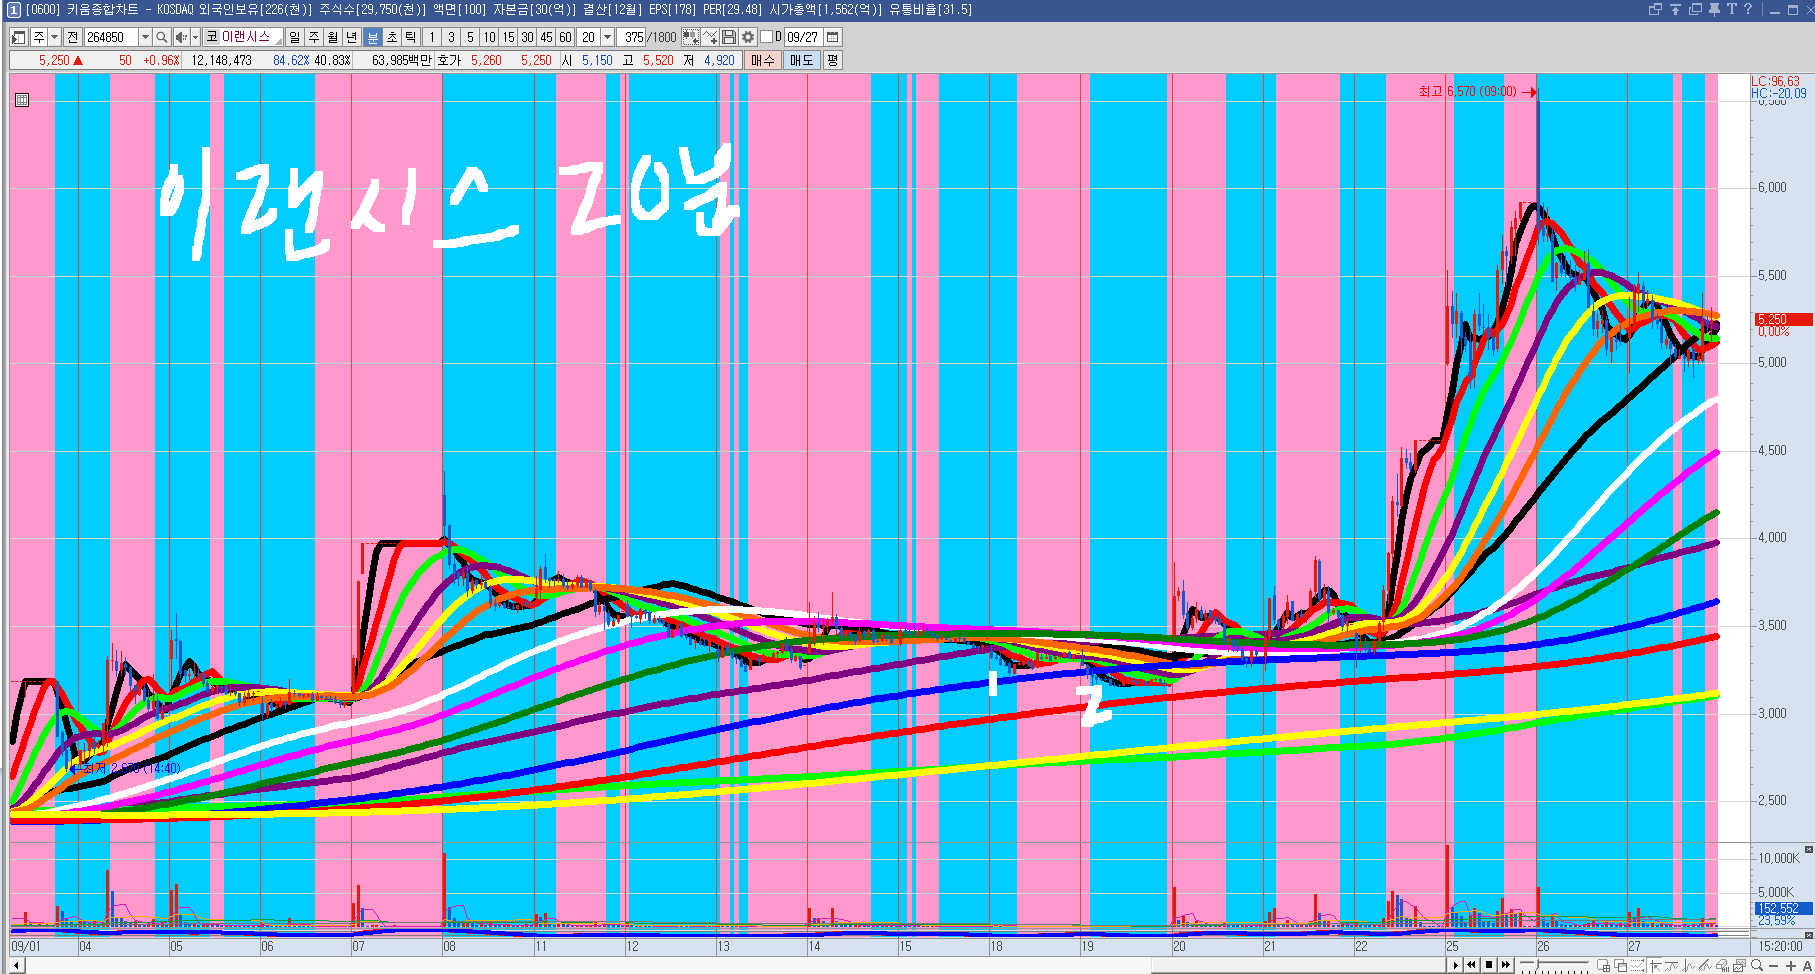Screen dimensions: 1815x974
Task: Click the save chart floppy disk icon
Action: click(729, 37)
